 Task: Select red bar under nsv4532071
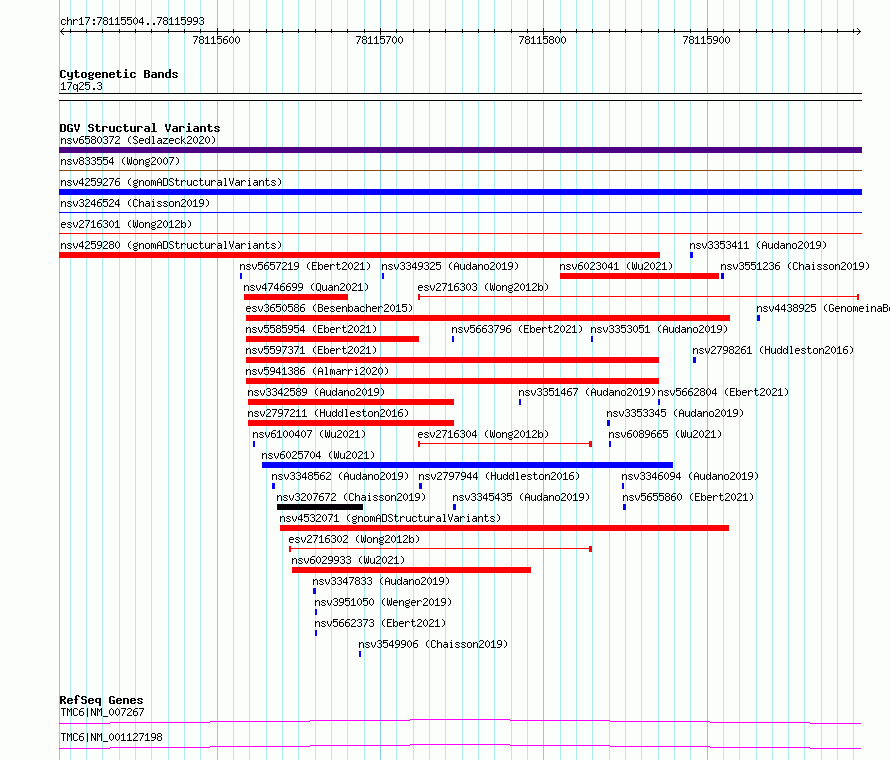tap(505, 528)
